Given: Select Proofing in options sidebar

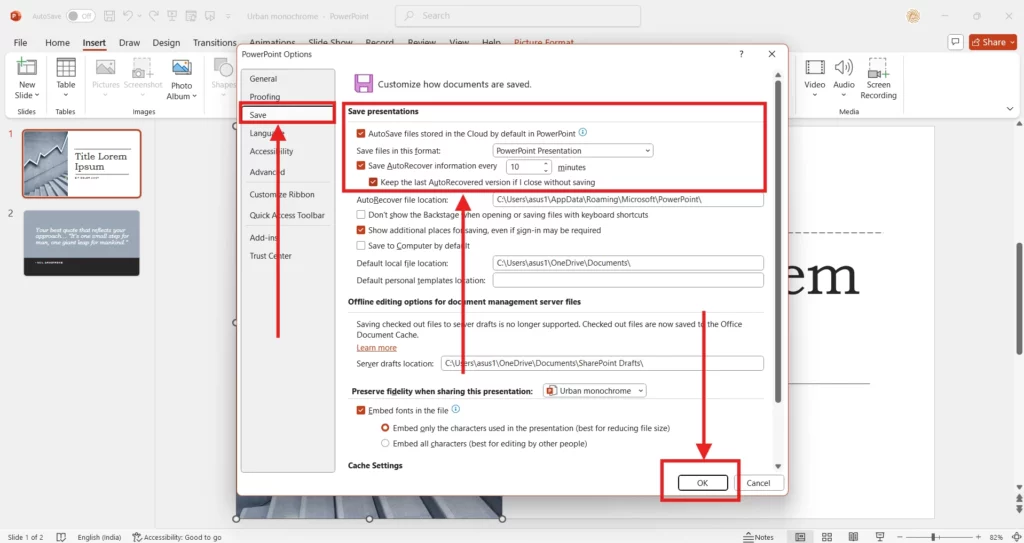Looking at the screenshot, I should pos(265,97).
